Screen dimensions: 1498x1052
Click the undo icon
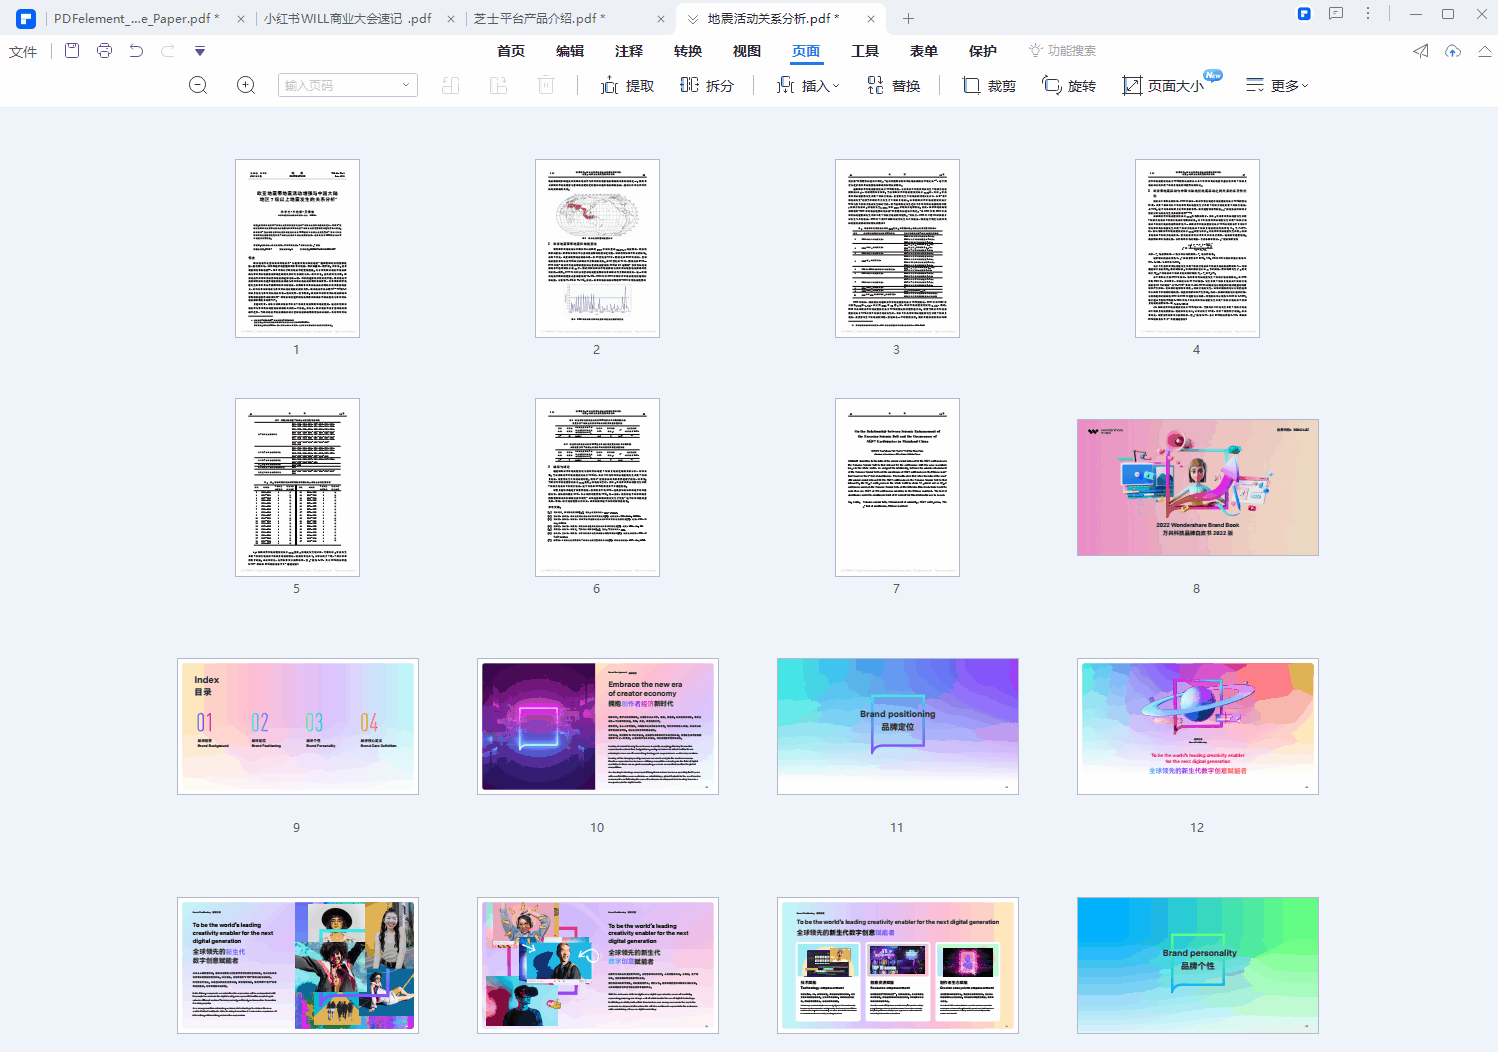pyautogui.click(x=136, y=51)
